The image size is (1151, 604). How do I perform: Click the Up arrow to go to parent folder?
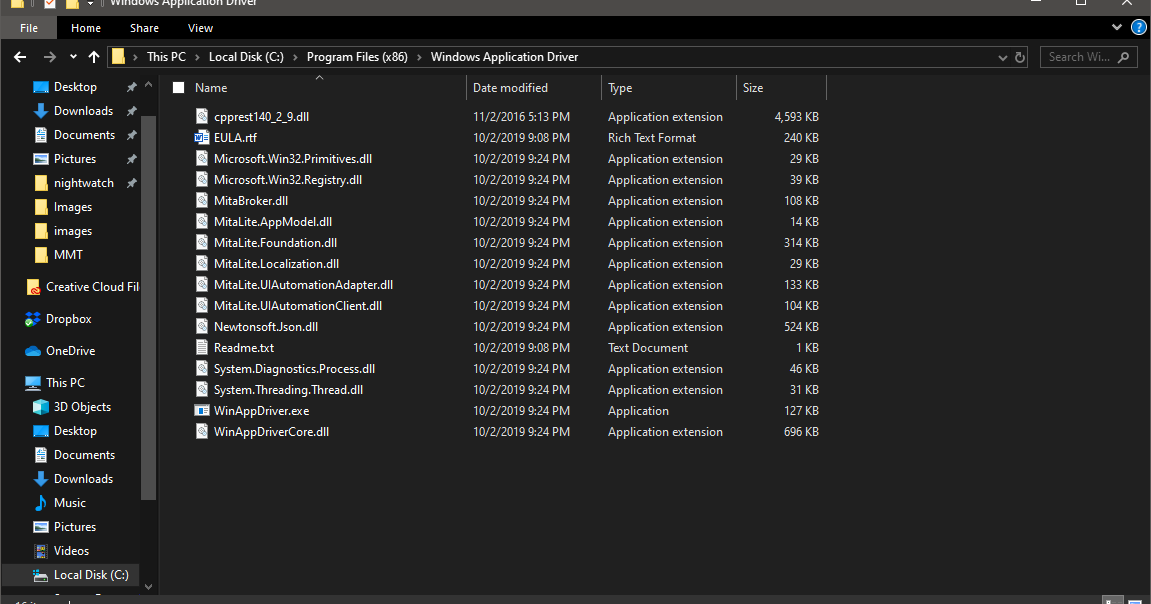[93, 56]
